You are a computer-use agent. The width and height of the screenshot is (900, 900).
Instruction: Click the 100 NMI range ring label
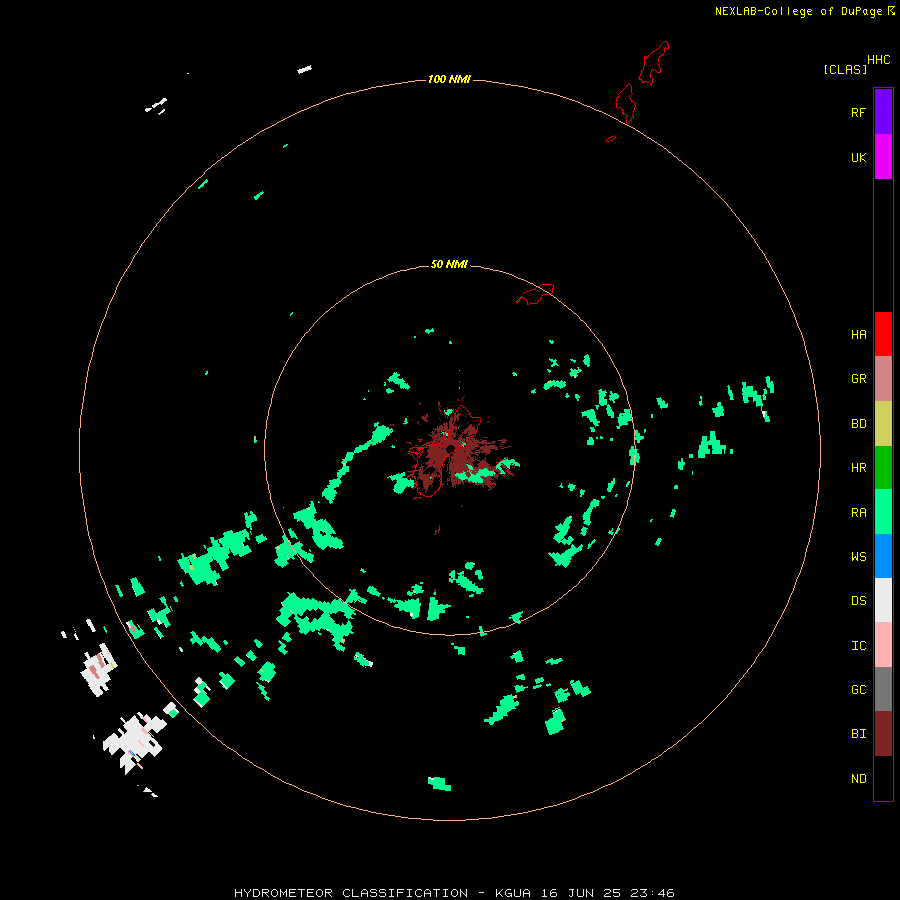(x=449, y=79)
